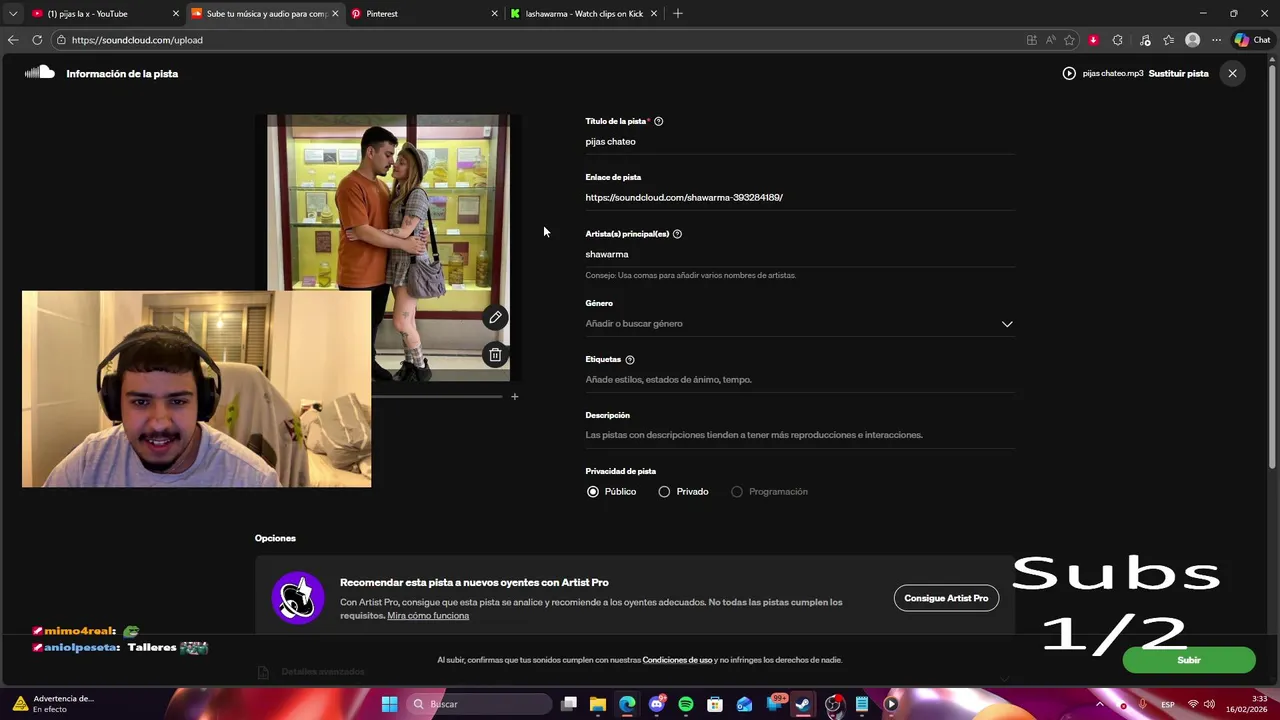
Task: Click the taskbar Buscar search box
Action: coord(480,704)
